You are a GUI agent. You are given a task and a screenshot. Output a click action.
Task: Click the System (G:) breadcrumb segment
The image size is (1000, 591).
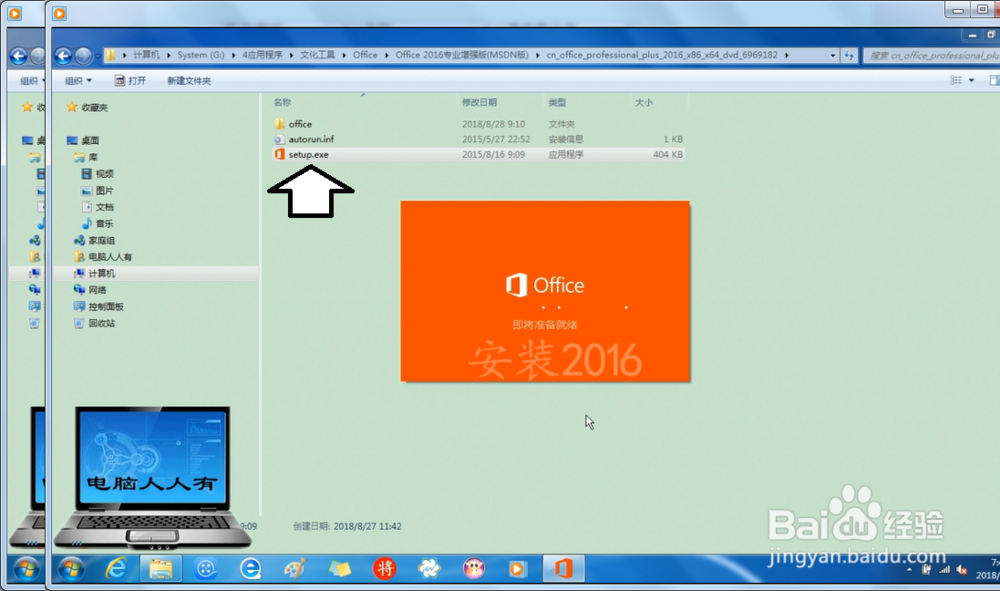[x=200, y=55]
